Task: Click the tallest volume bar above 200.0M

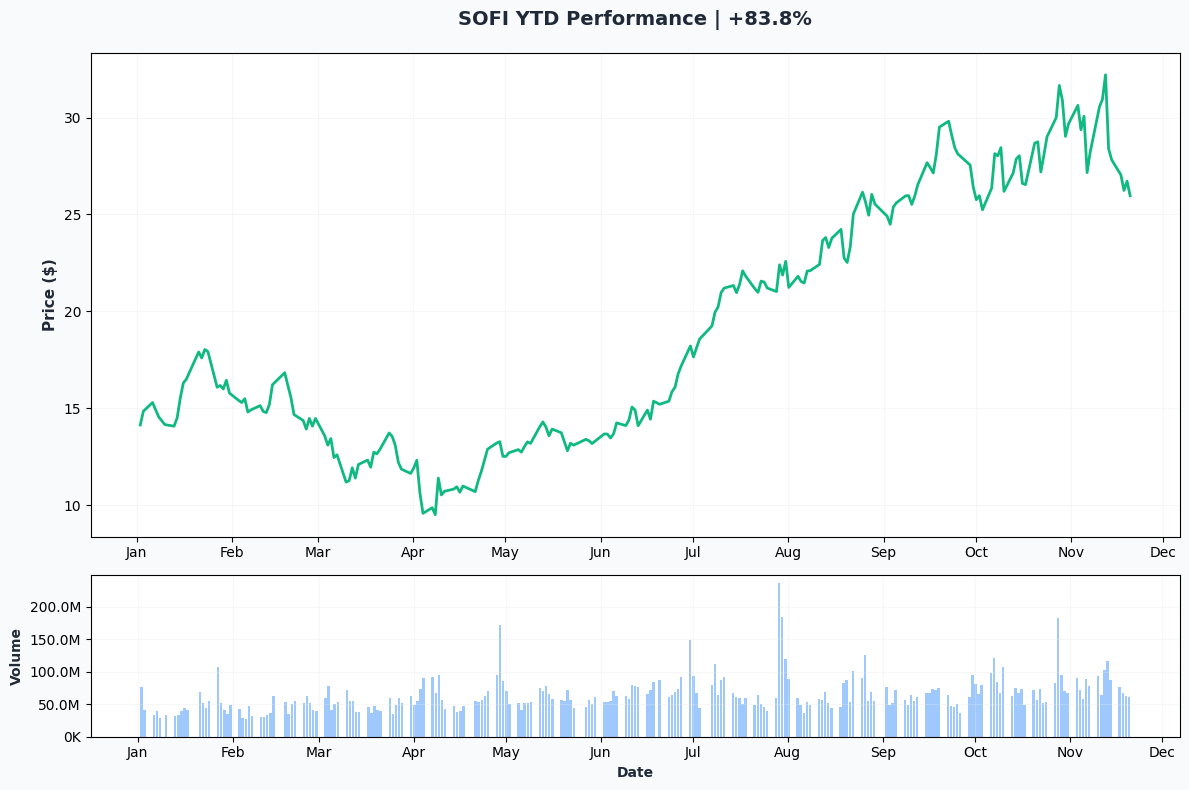Action: tap(779, 660)
